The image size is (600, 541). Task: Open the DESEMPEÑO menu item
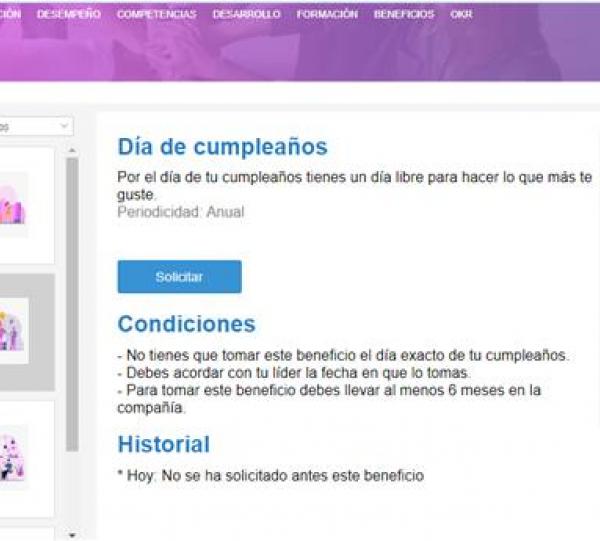pyautogui.click(x=69, y=14)
